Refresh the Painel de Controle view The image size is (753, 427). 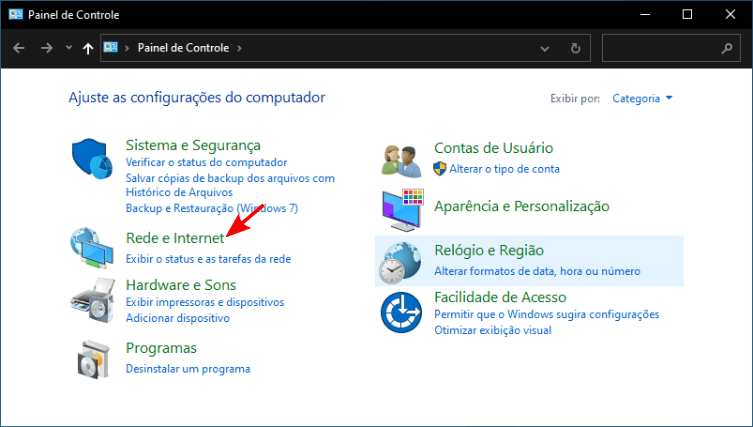[575, 48]
